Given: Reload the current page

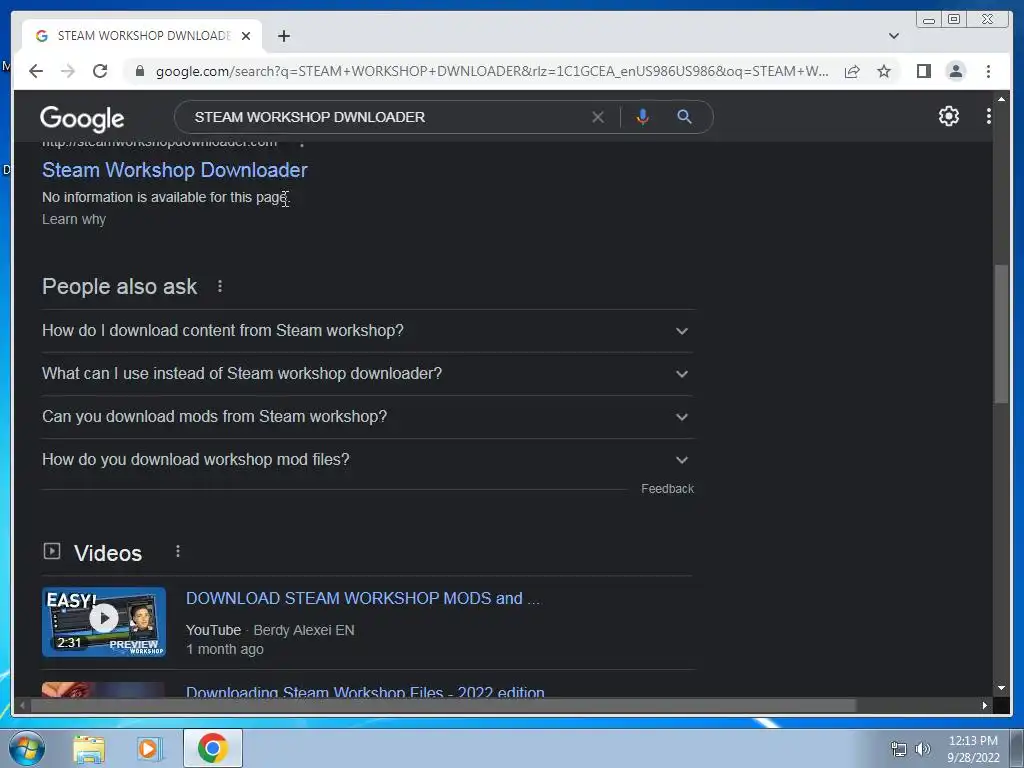Looking at the screenshot, I should click(100, 71).
